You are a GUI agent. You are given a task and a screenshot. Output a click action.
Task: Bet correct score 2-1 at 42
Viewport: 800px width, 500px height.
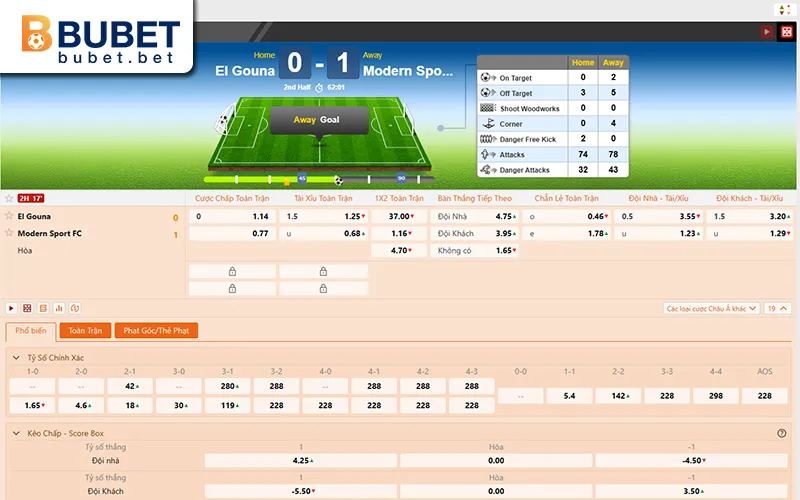pos(130,386)
